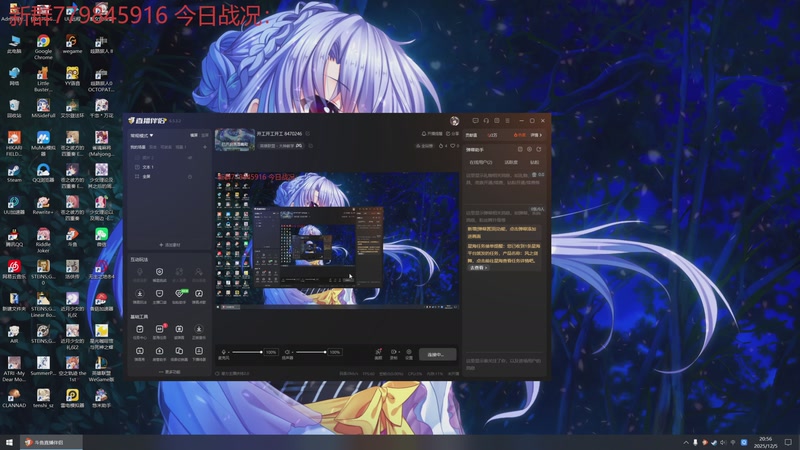Select 斗鱼直播伴侣 taskbar button
The image size is (800, 450).
click(x=50, y=442)
